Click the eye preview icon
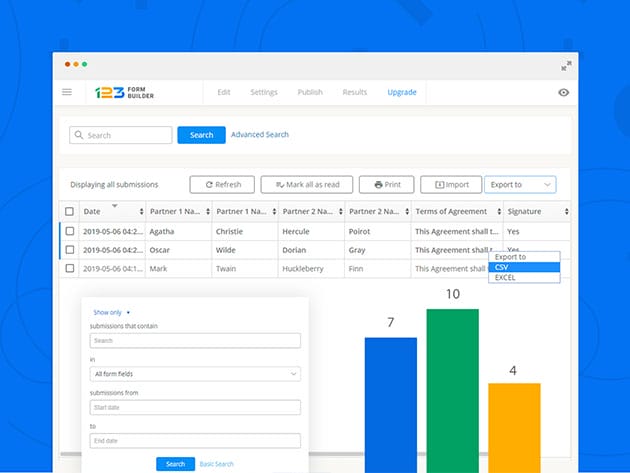630x473 pixels. point(564,92)
